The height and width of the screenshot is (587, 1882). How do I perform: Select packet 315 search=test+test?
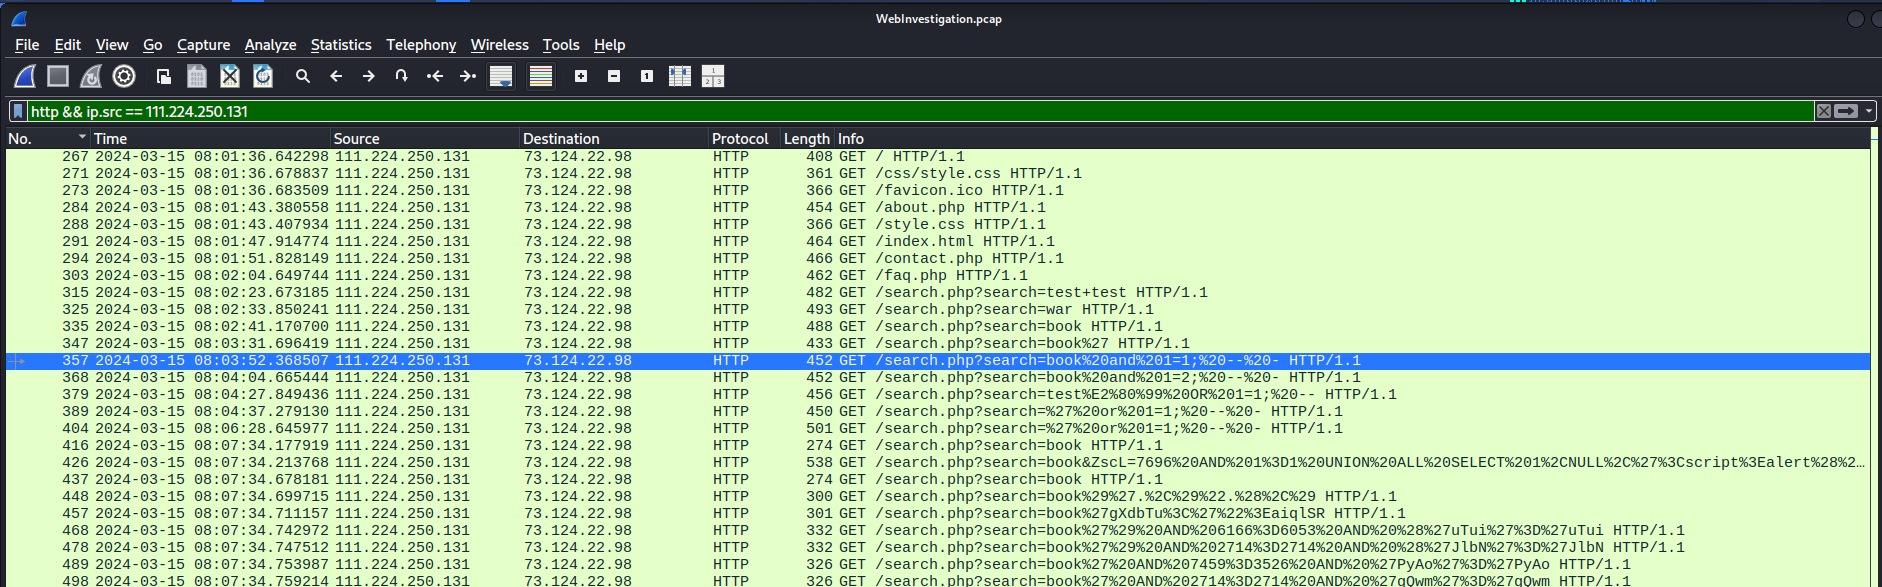(938, 292)
